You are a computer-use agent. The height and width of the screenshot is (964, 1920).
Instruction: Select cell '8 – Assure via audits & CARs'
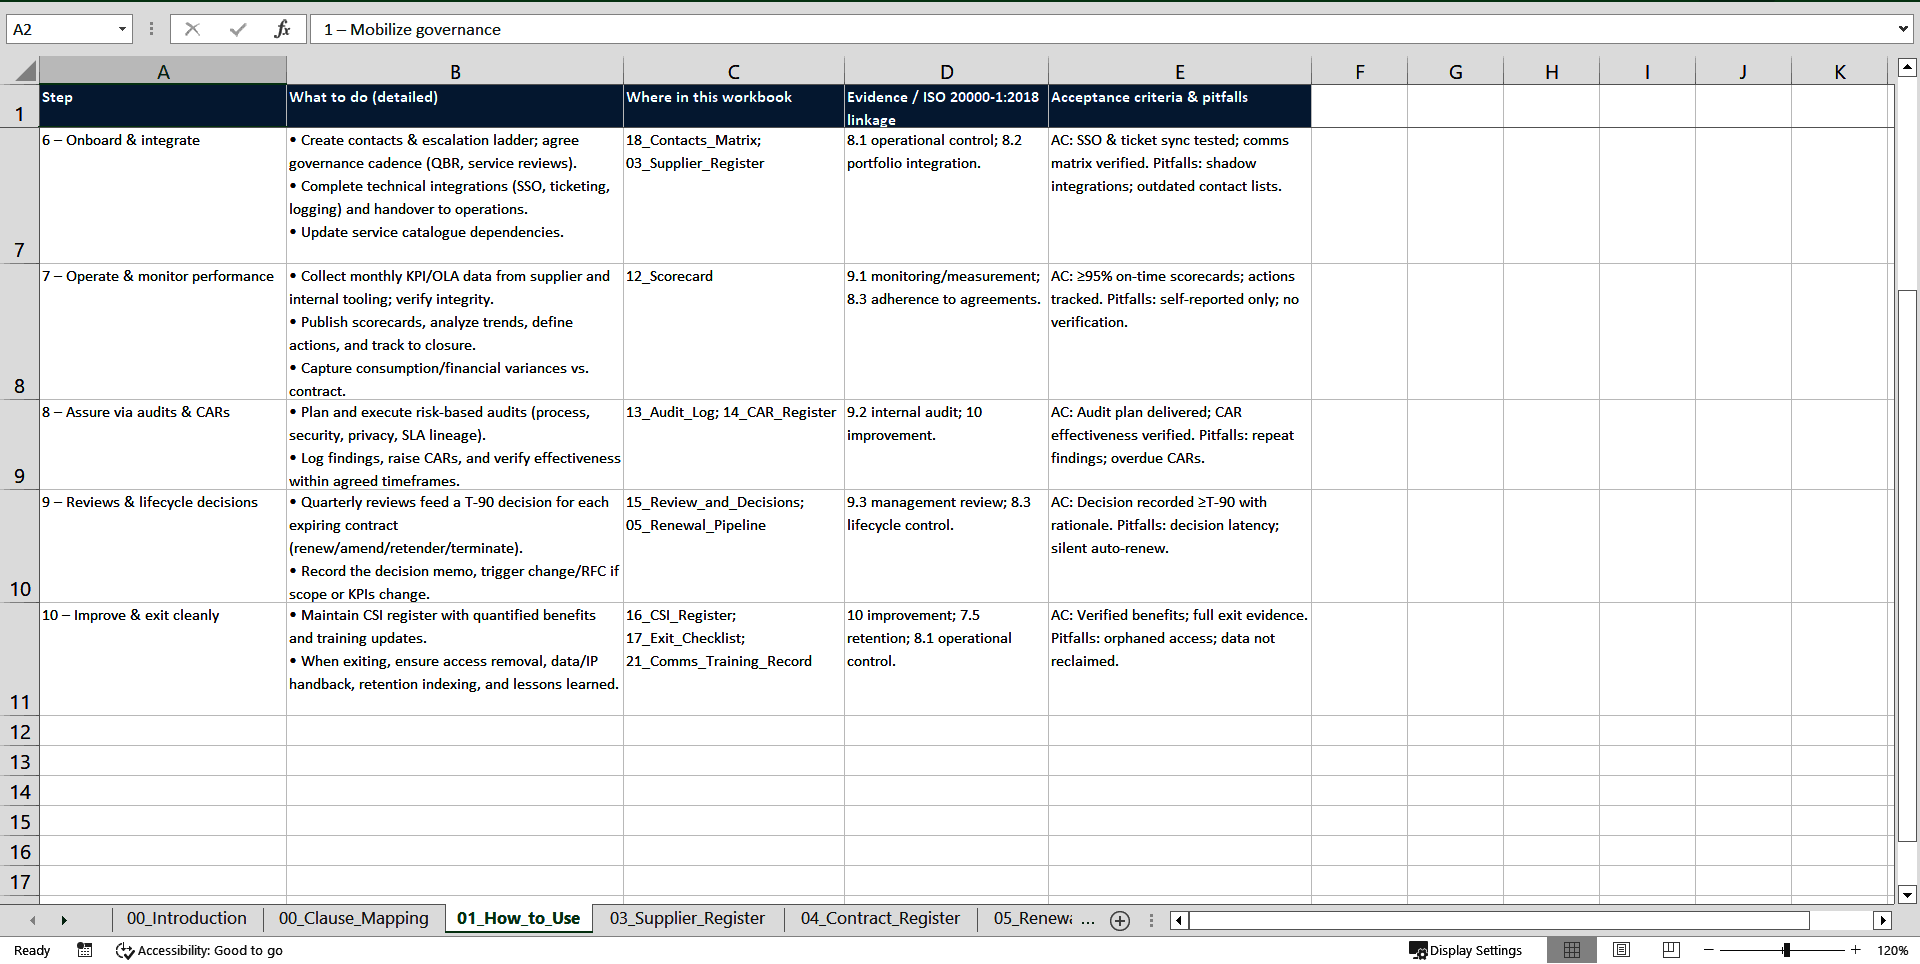click(163, 445)
